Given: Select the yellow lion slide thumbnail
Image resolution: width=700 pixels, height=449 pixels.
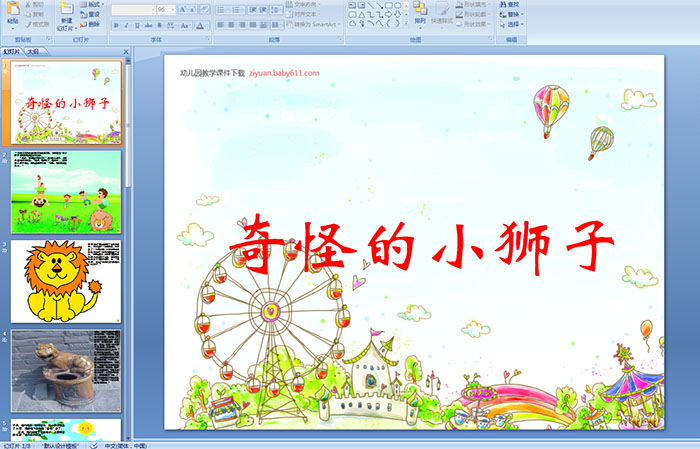Looking at the screenshot, I should [66, 280].
